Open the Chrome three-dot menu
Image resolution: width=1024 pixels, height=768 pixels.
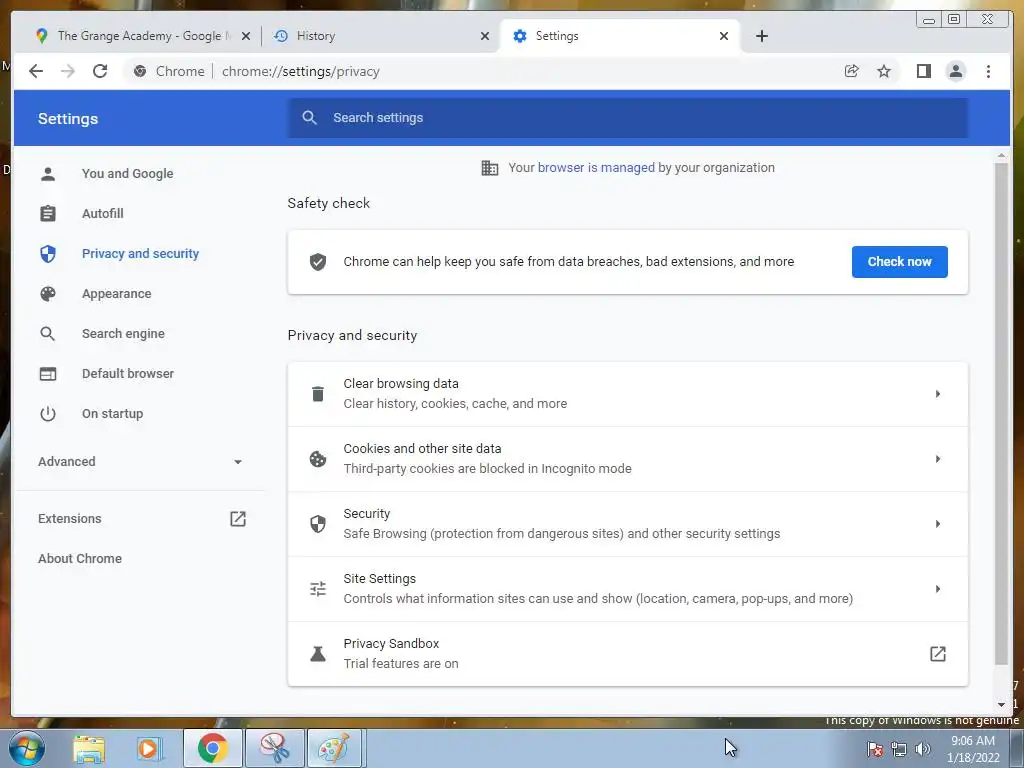(x=988, y=71)
